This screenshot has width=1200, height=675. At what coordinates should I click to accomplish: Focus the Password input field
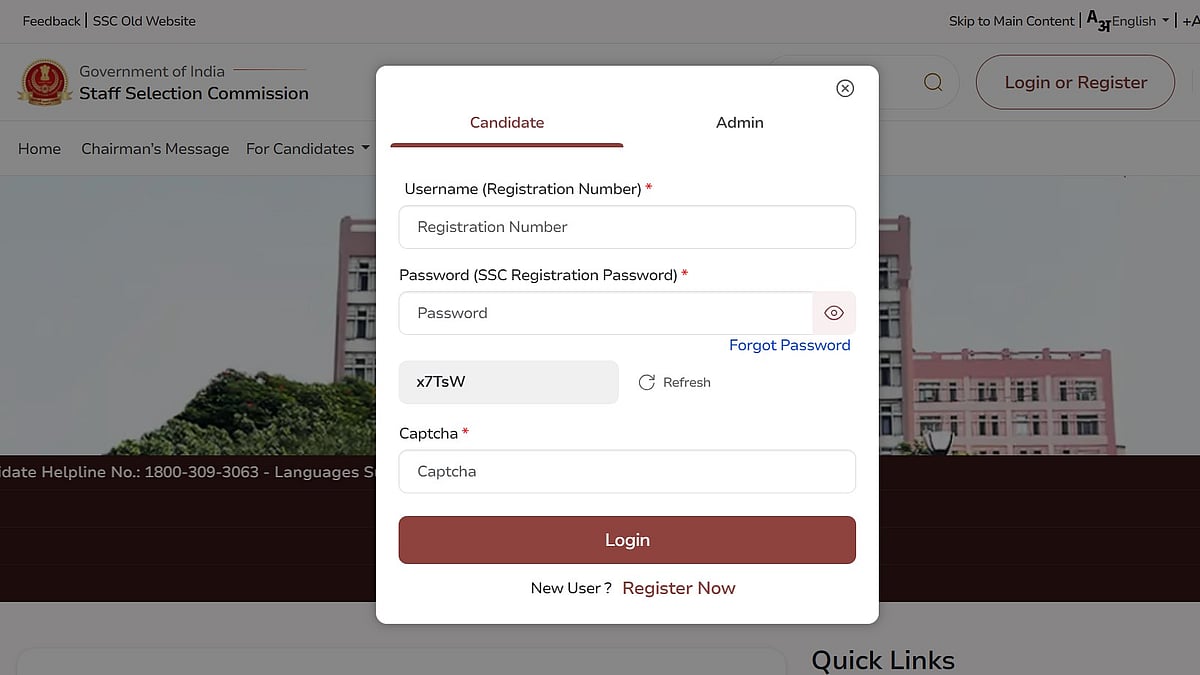606,313
